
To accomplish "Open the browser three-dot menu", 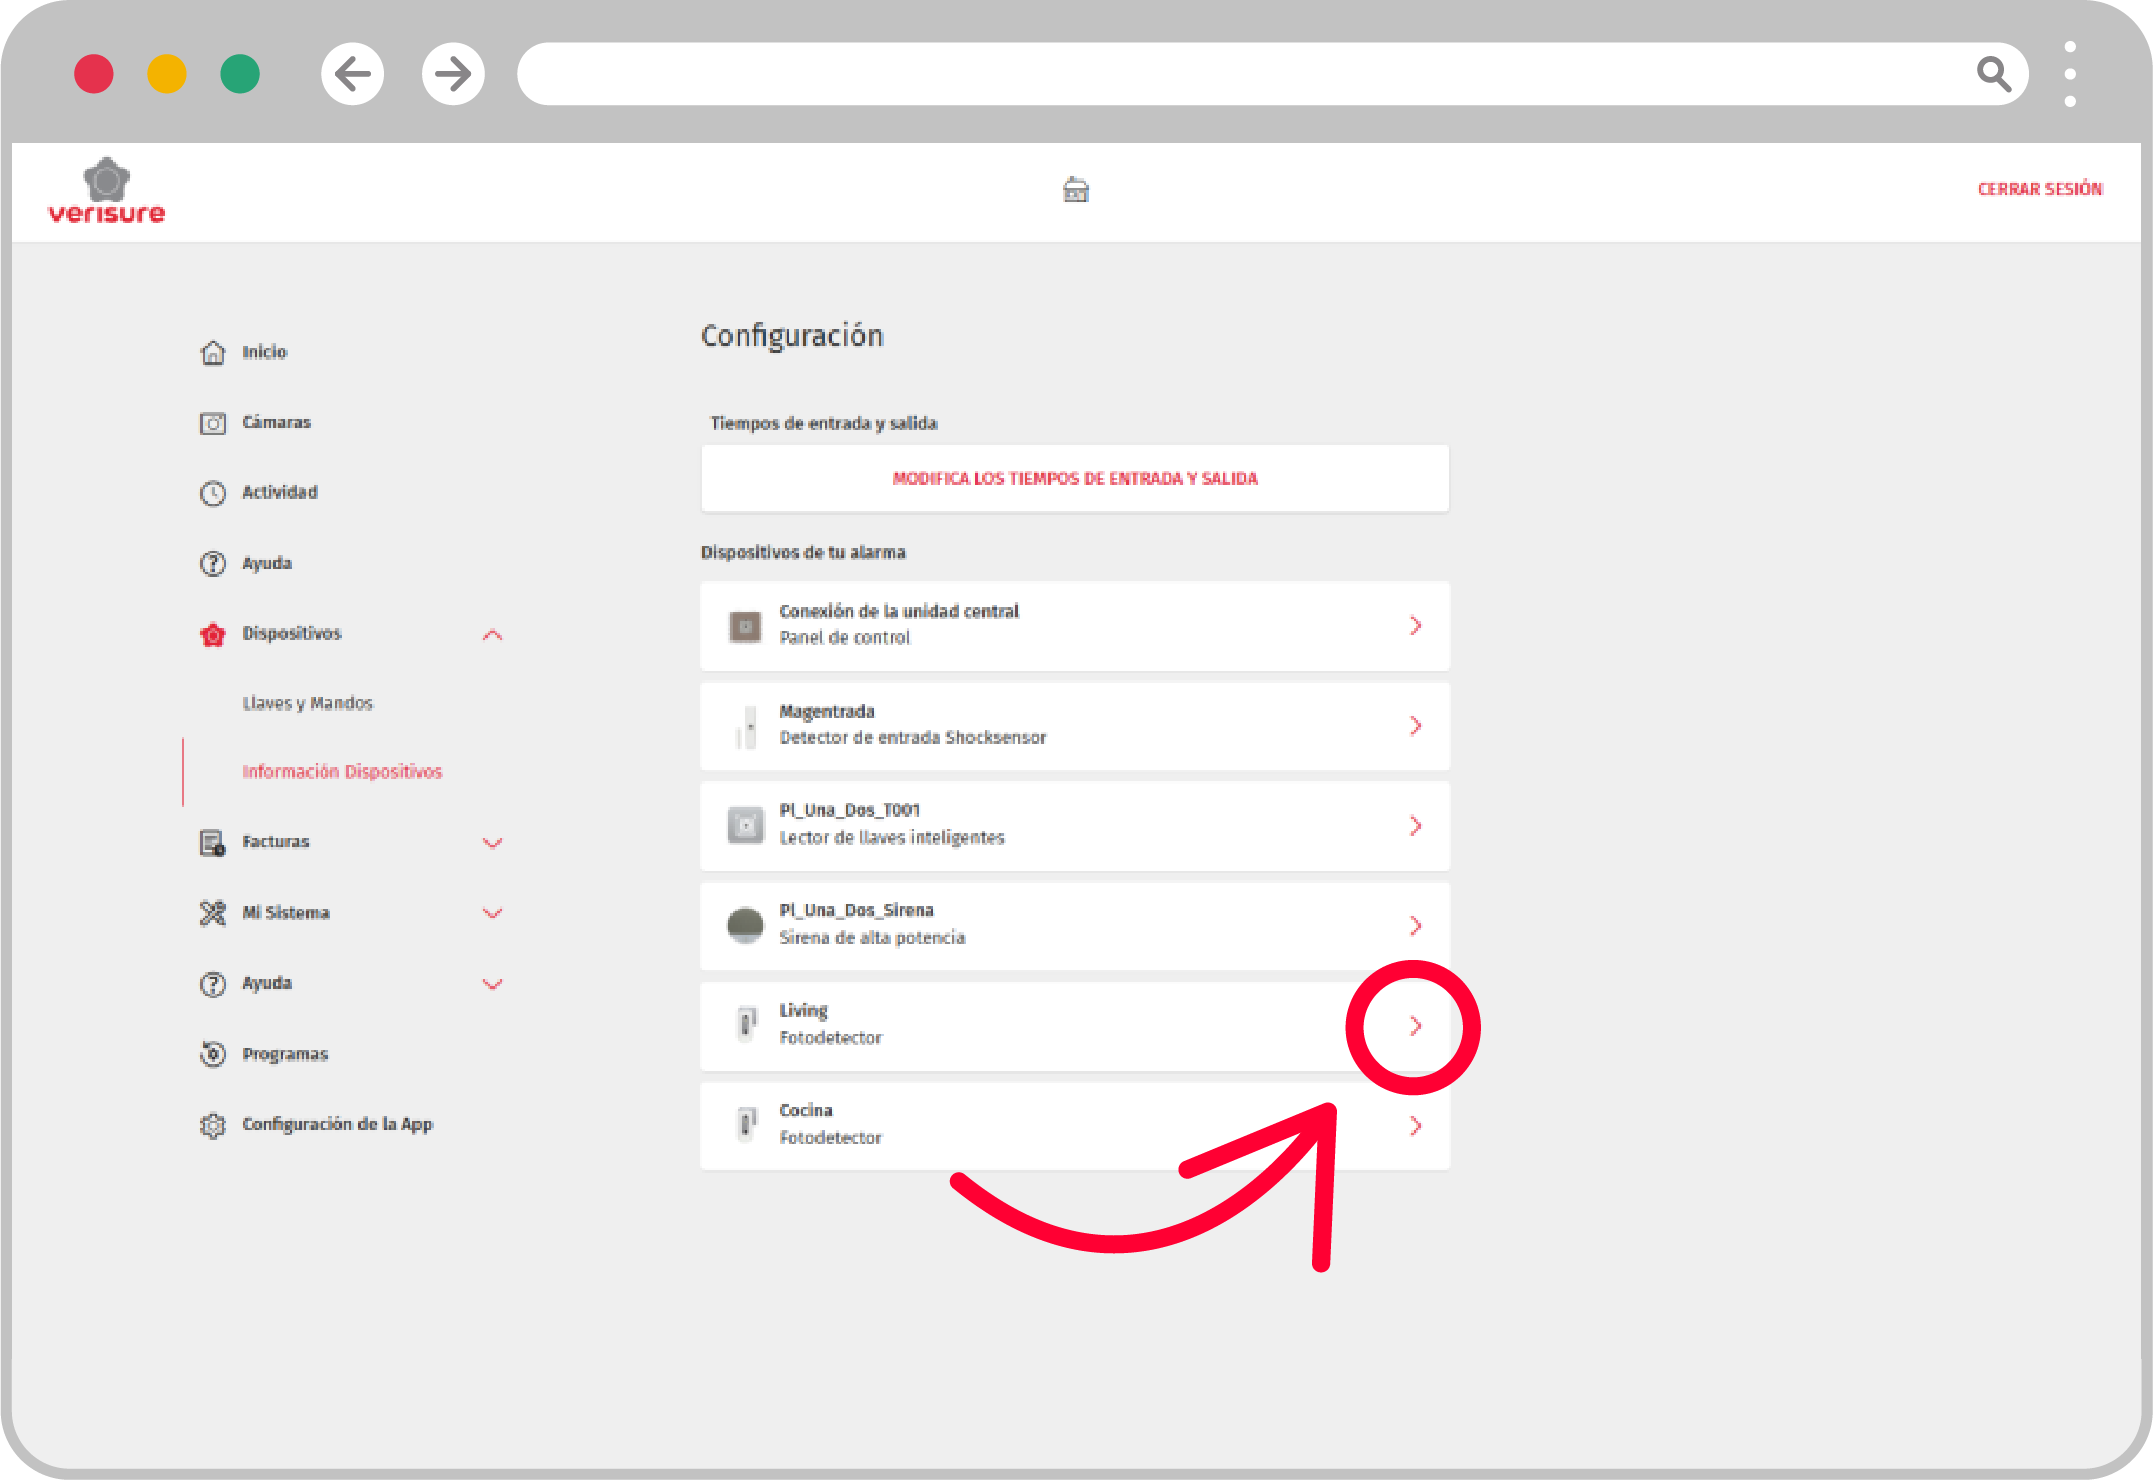I will pos(2070,74).
